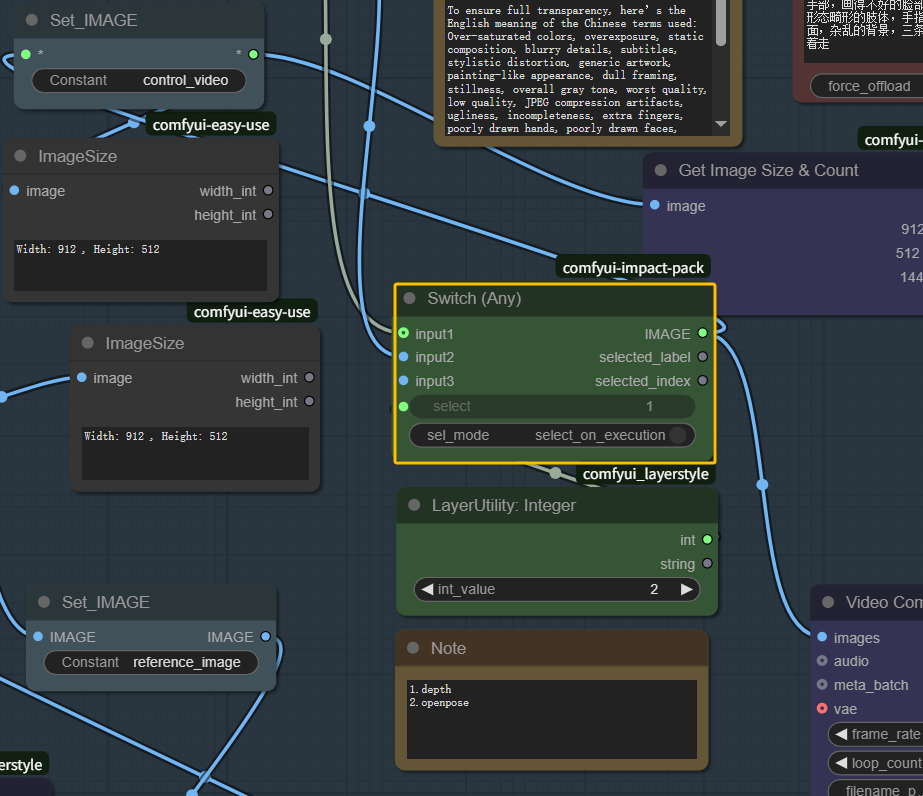Click the star output socket of control_video Set_IMAGE
923x796 pixels.
[253, 54]
